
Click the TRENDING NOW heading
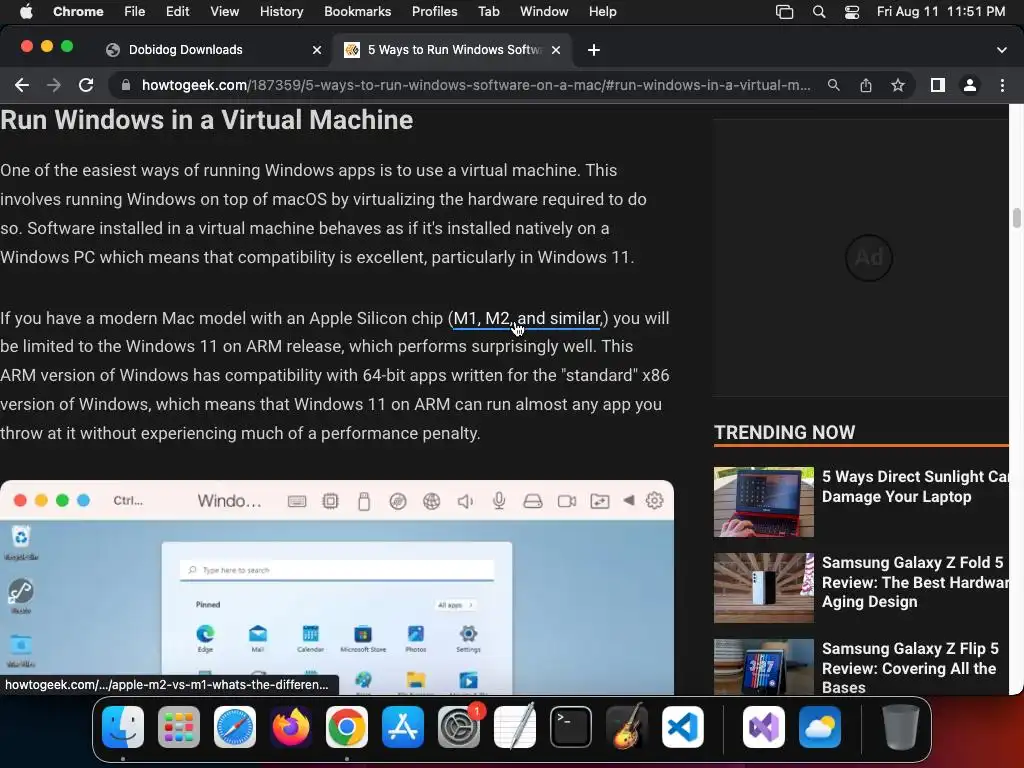(x=784, y=432)
